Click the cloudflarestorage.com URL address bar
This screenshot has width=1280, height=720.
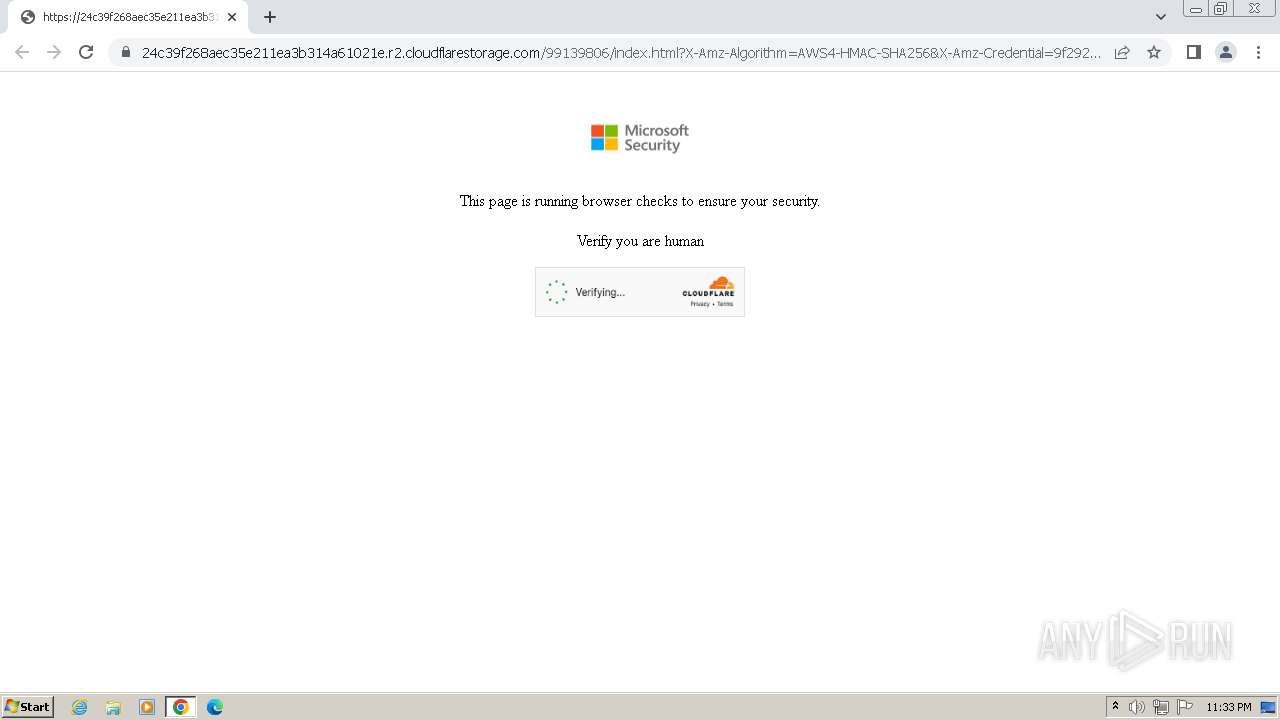(x=620, y=52)
